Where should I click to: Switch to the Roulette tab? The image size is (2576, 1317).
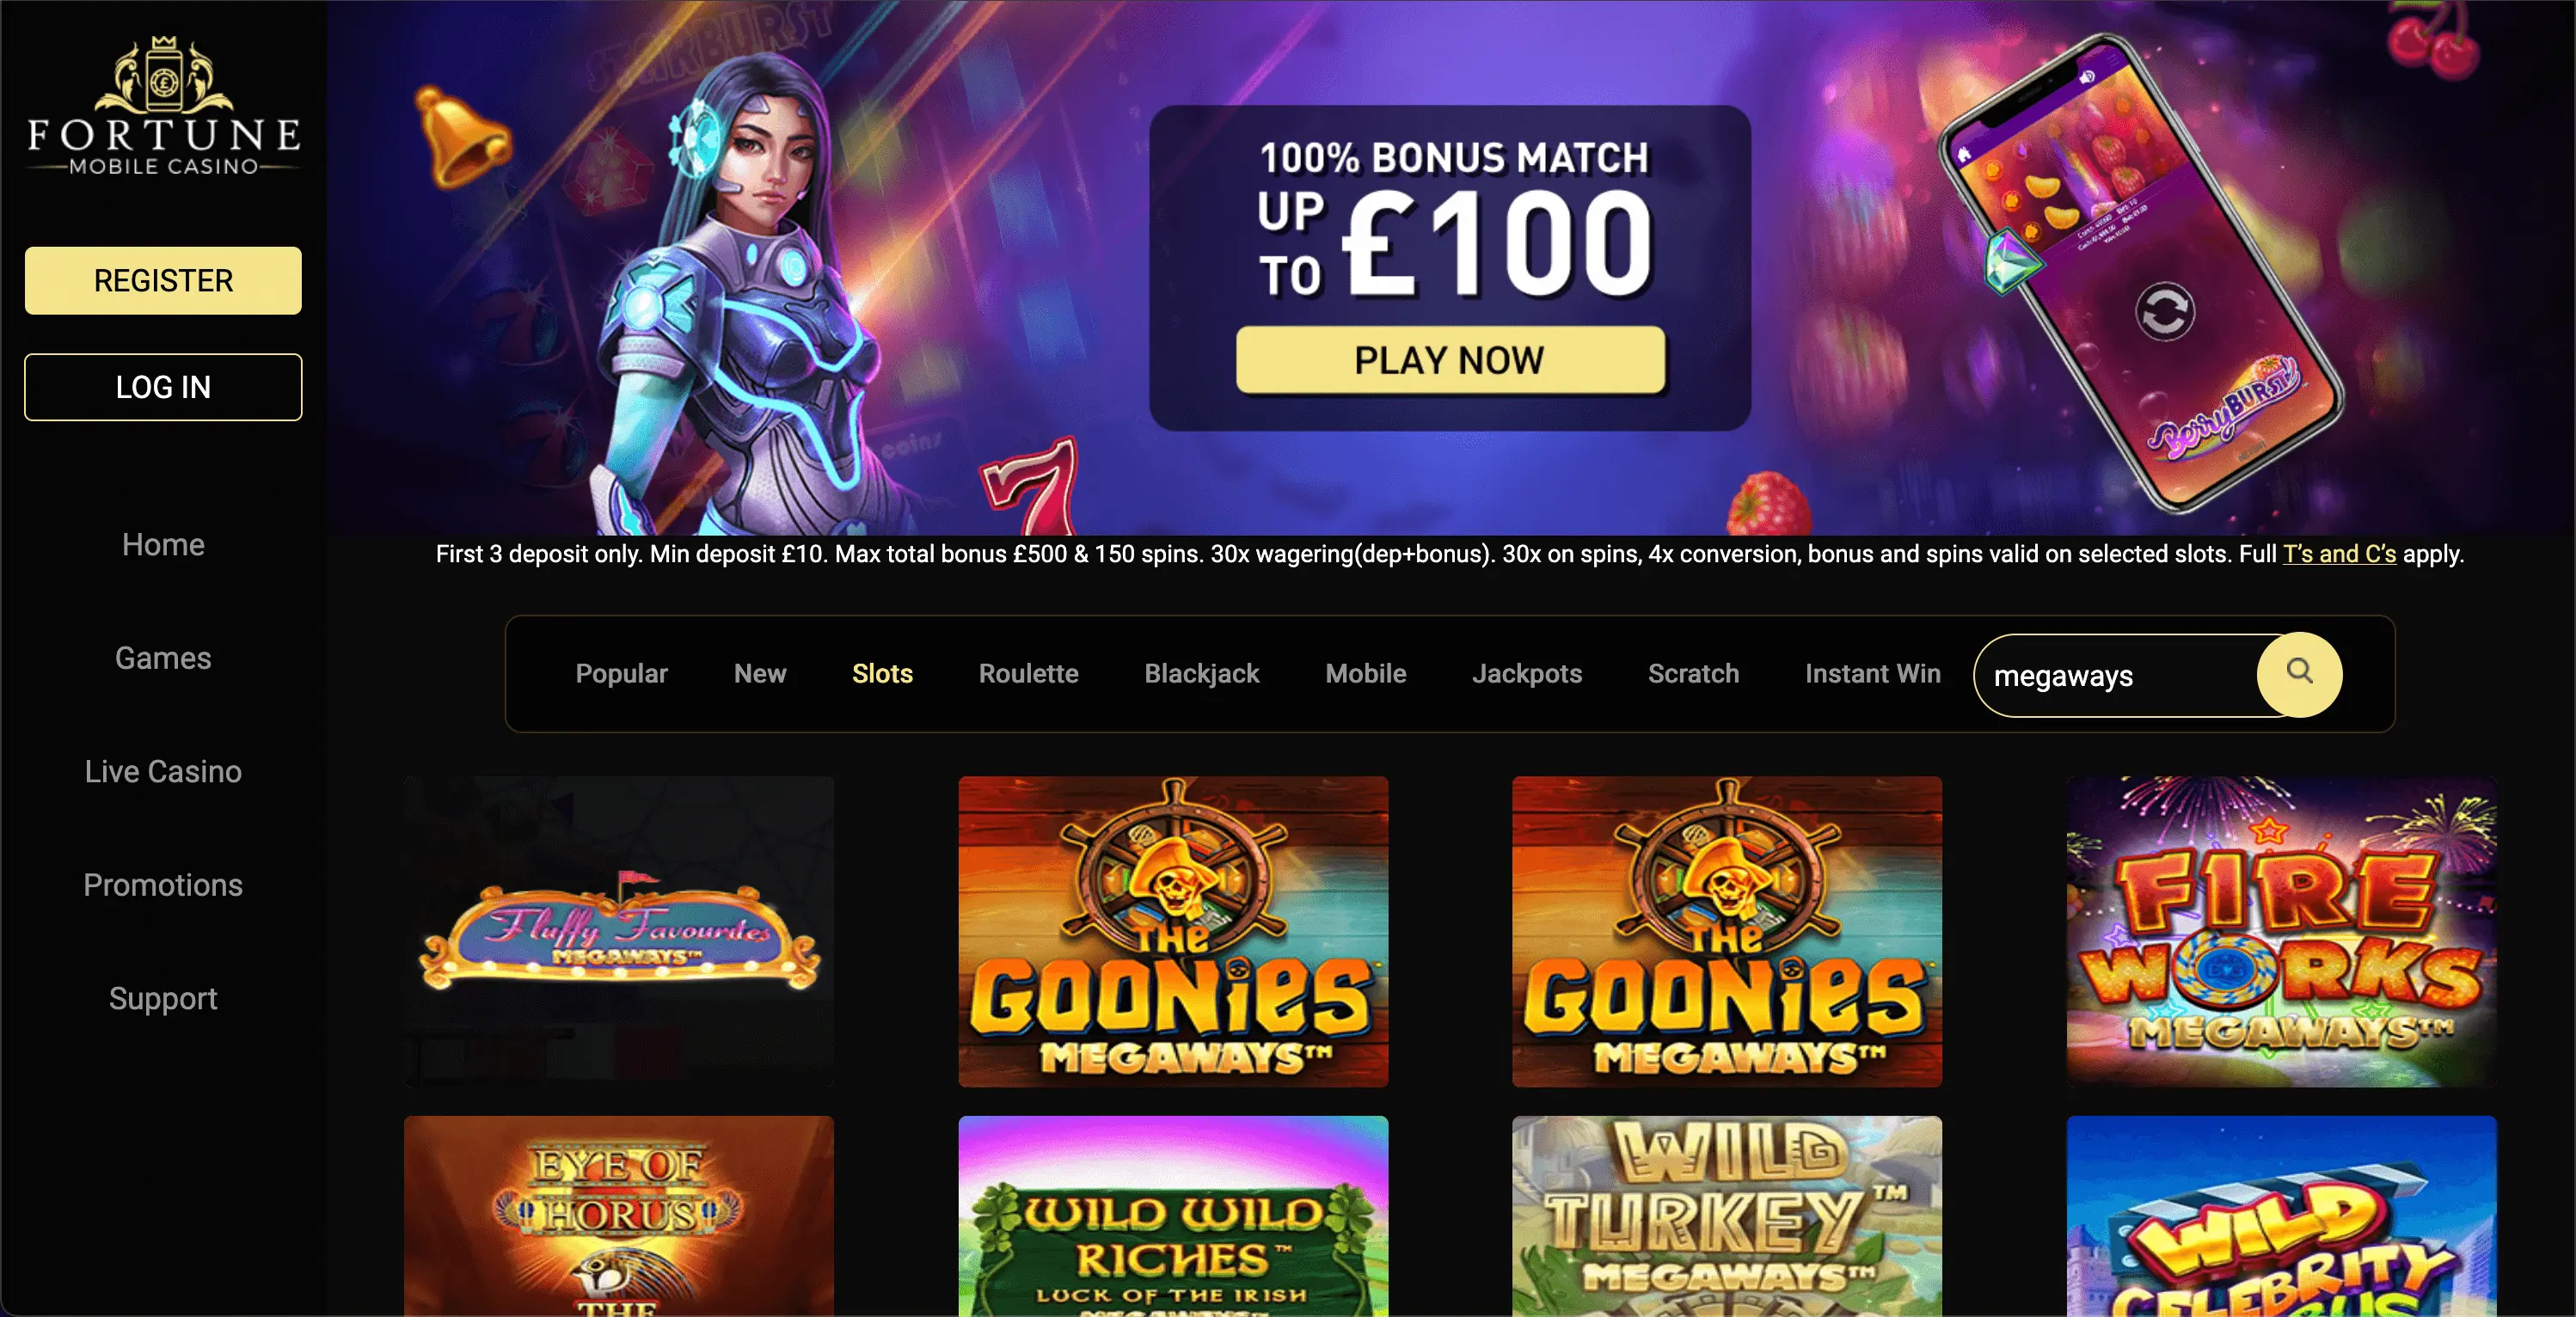[x=1028, y=674]
